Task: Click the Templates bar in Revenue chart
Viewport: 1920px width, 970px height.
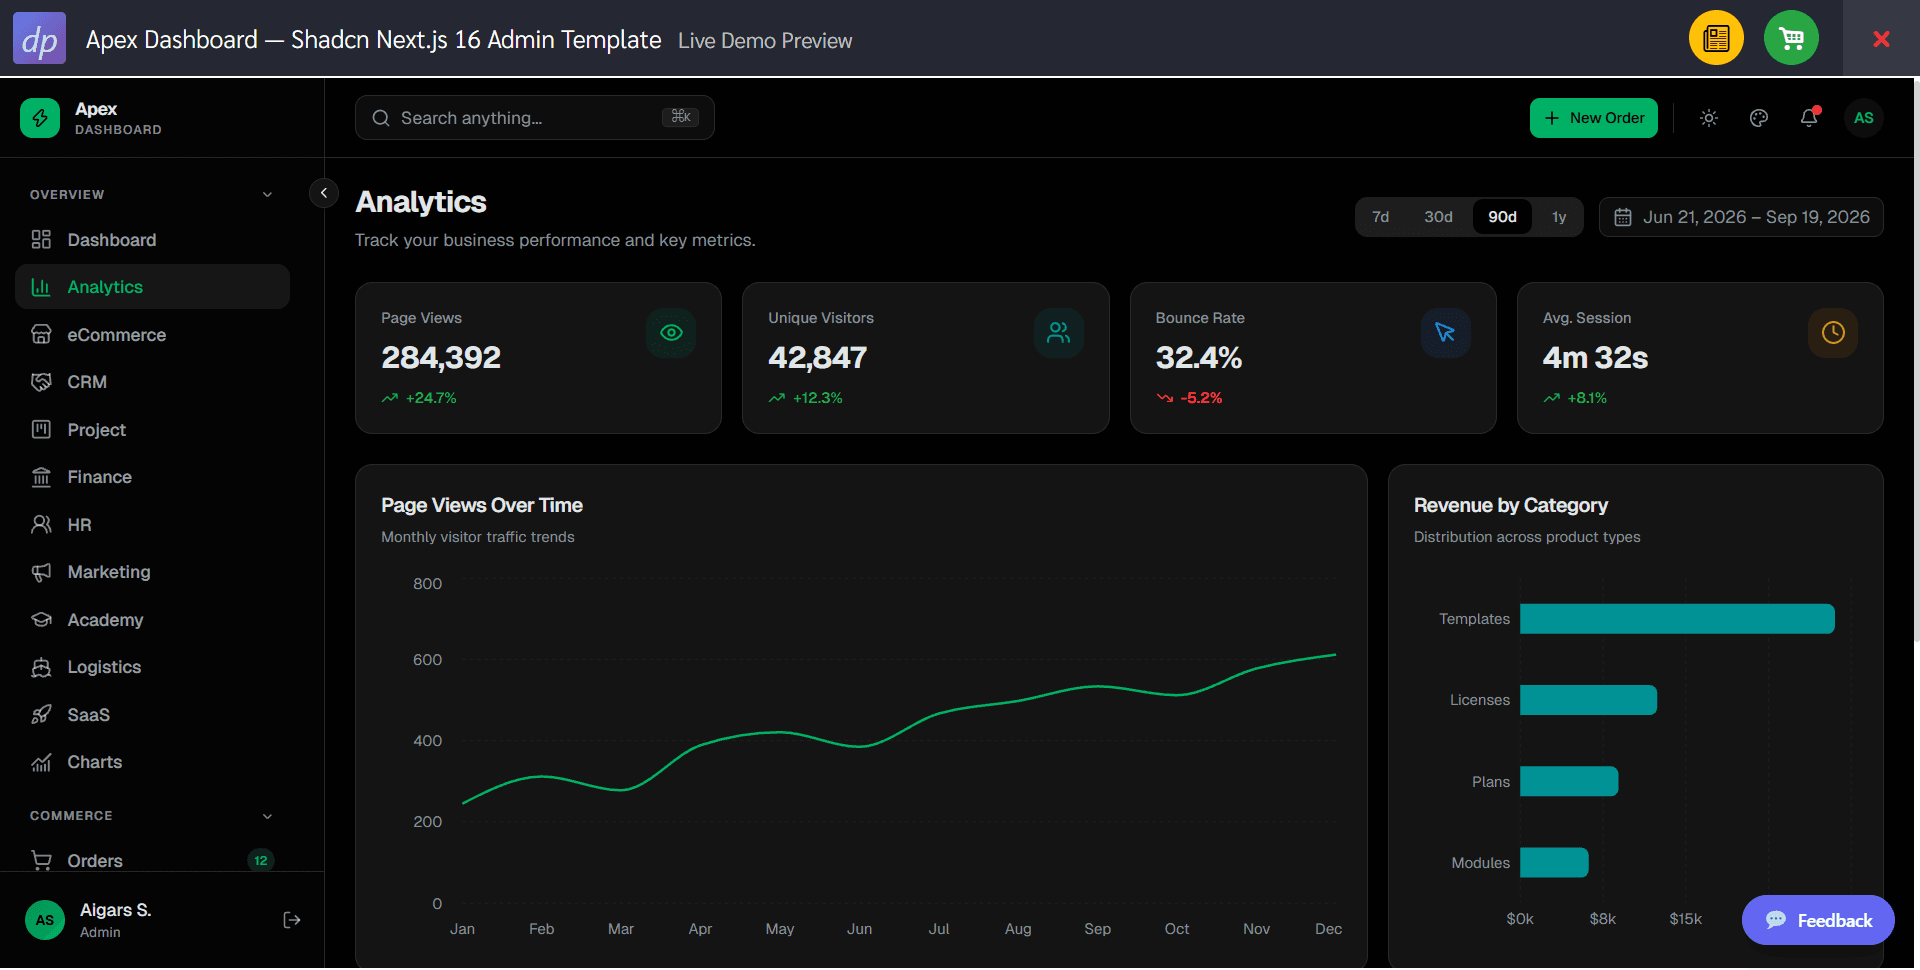Action: click(1677, 619)
